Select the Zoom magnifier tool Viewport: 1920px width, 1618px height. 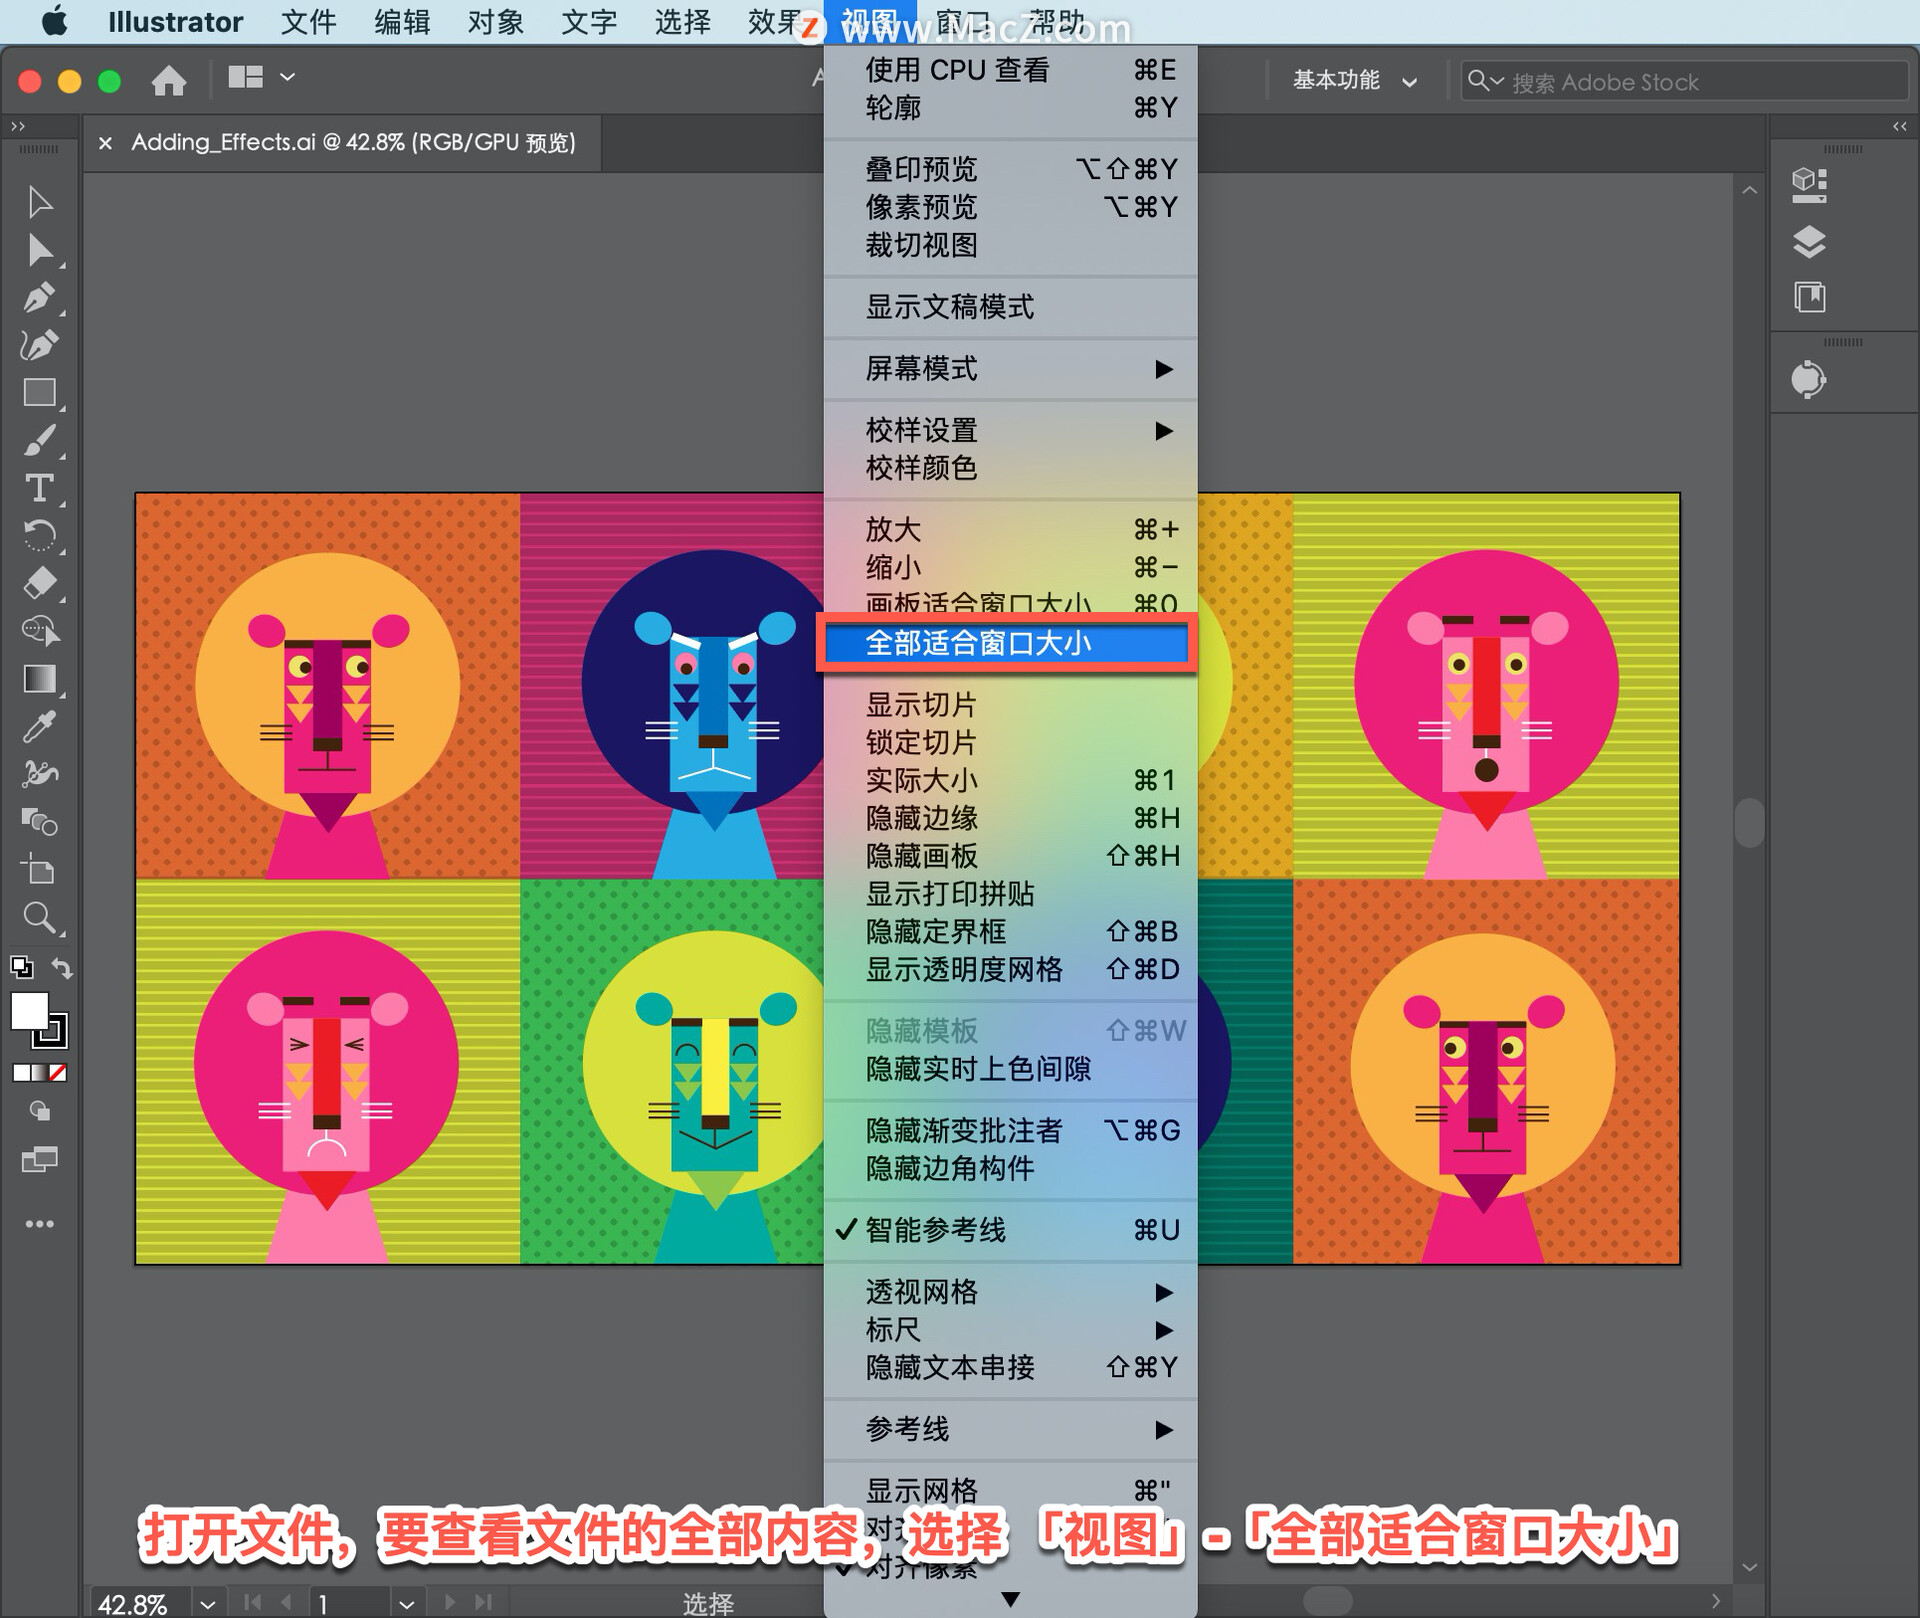(x=39, y=917)
